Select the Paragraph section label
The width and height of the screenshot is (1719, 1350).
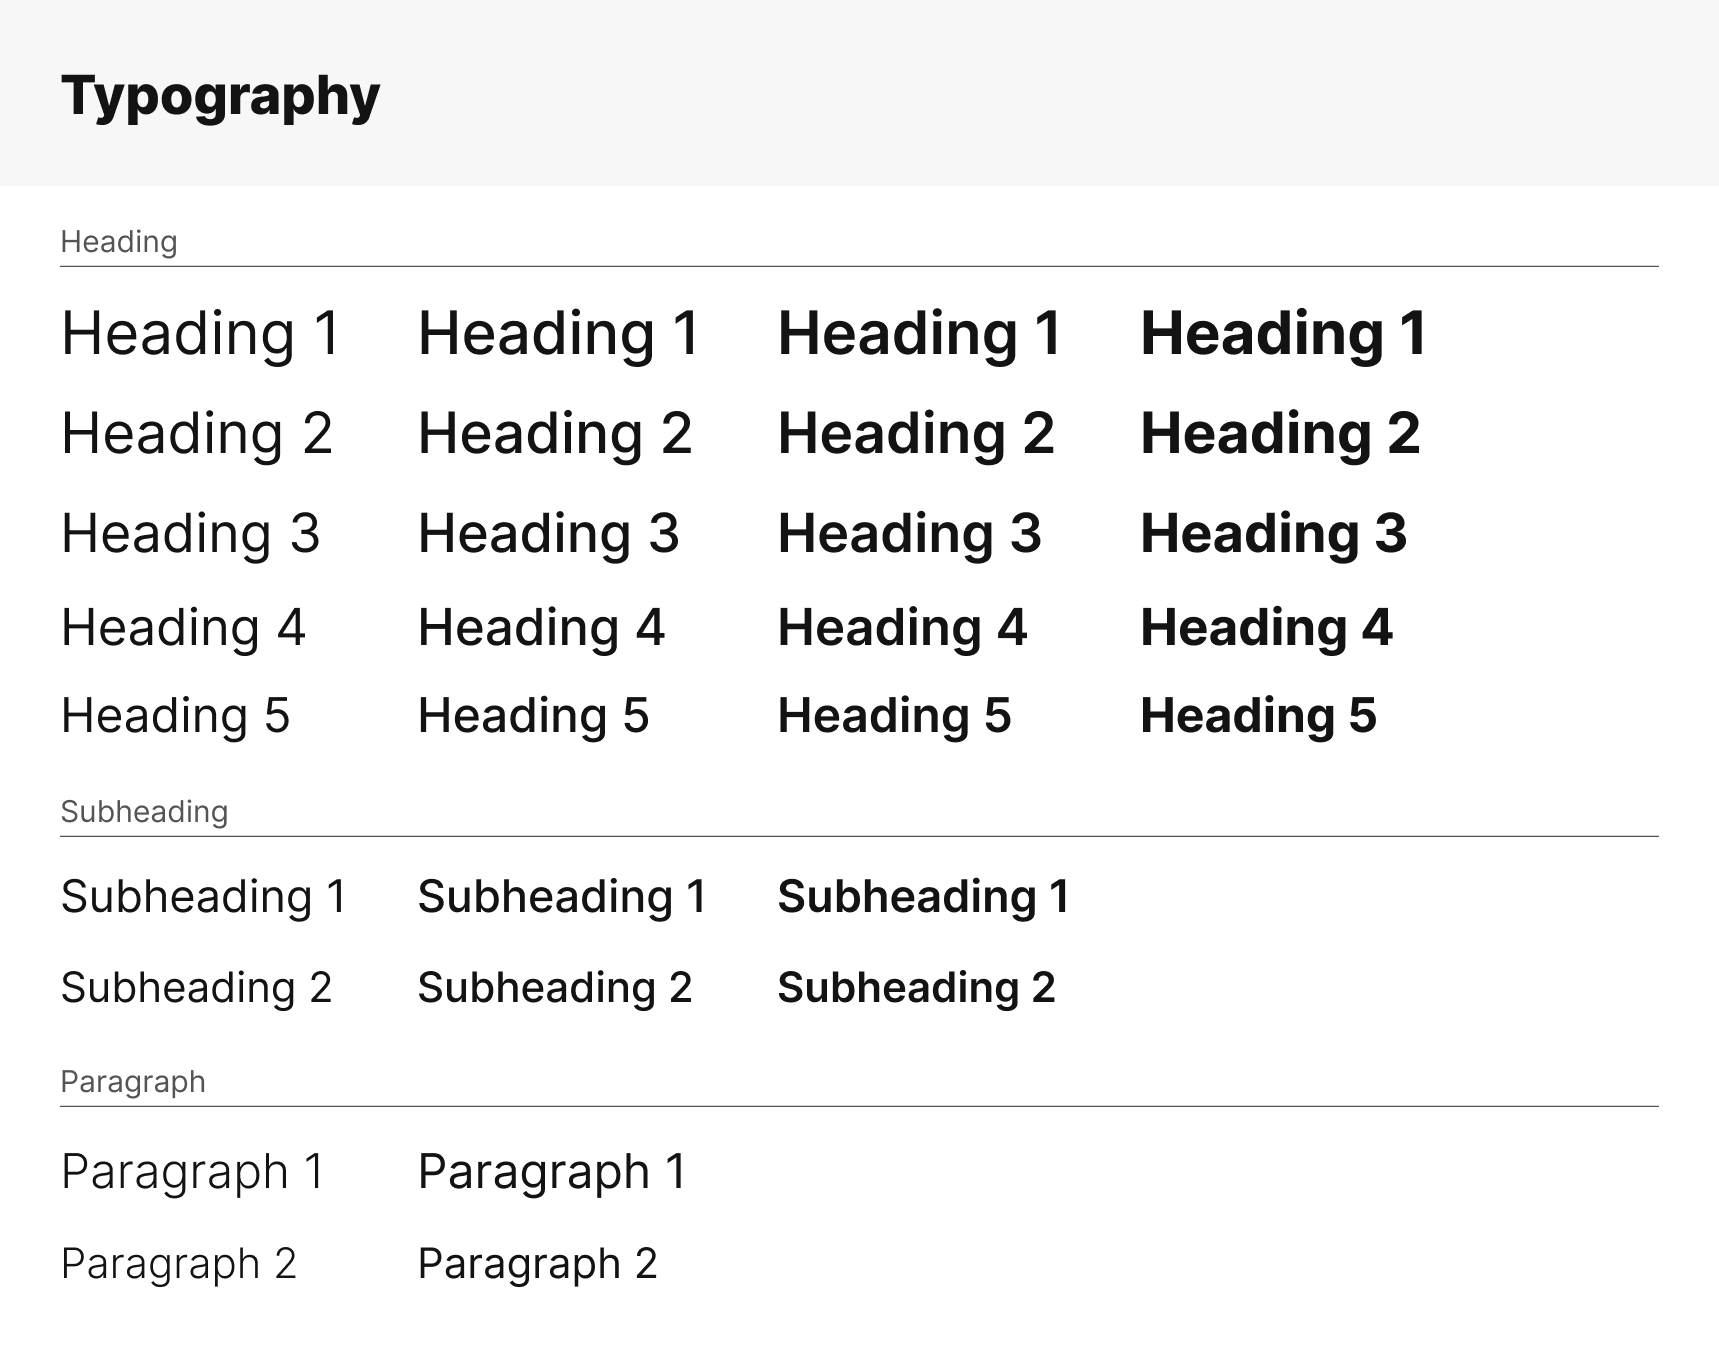point(133,1082)
